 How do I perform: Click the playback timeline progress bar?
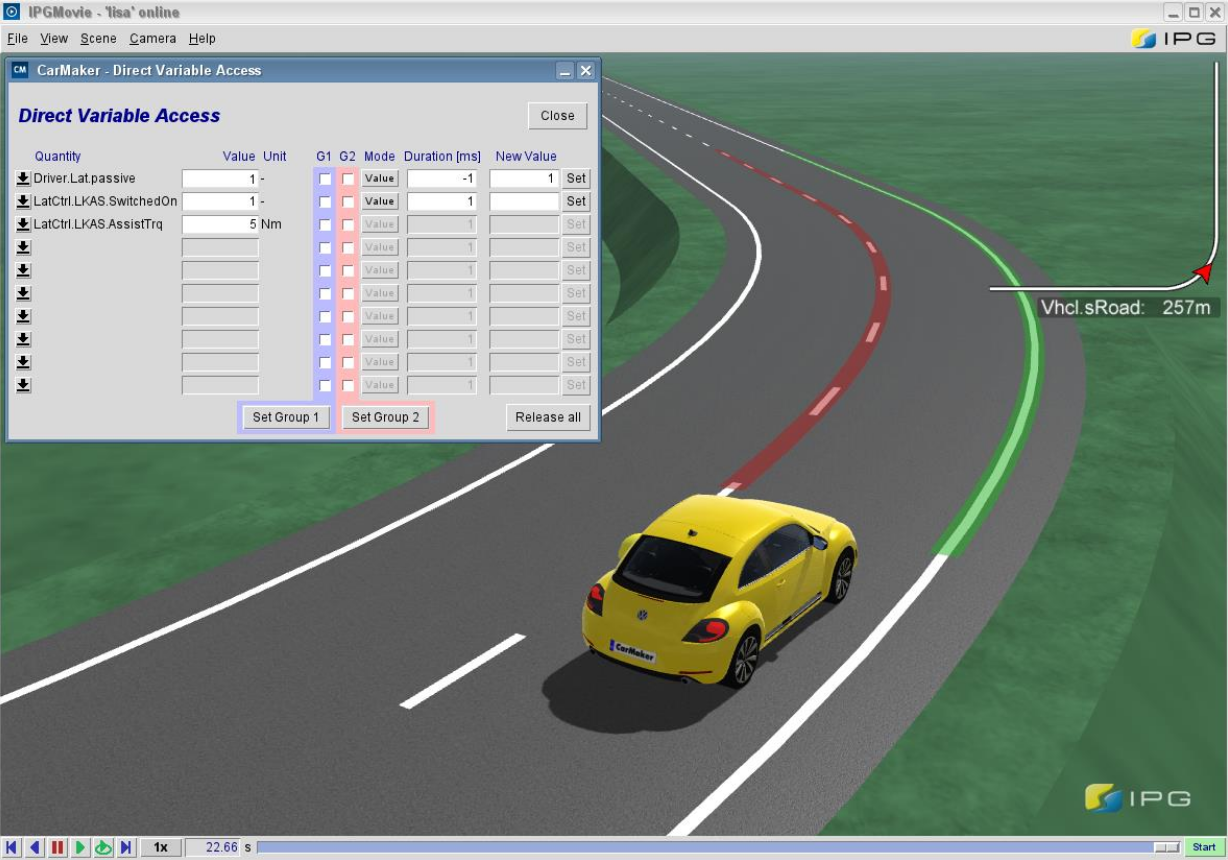pos(700,848)
